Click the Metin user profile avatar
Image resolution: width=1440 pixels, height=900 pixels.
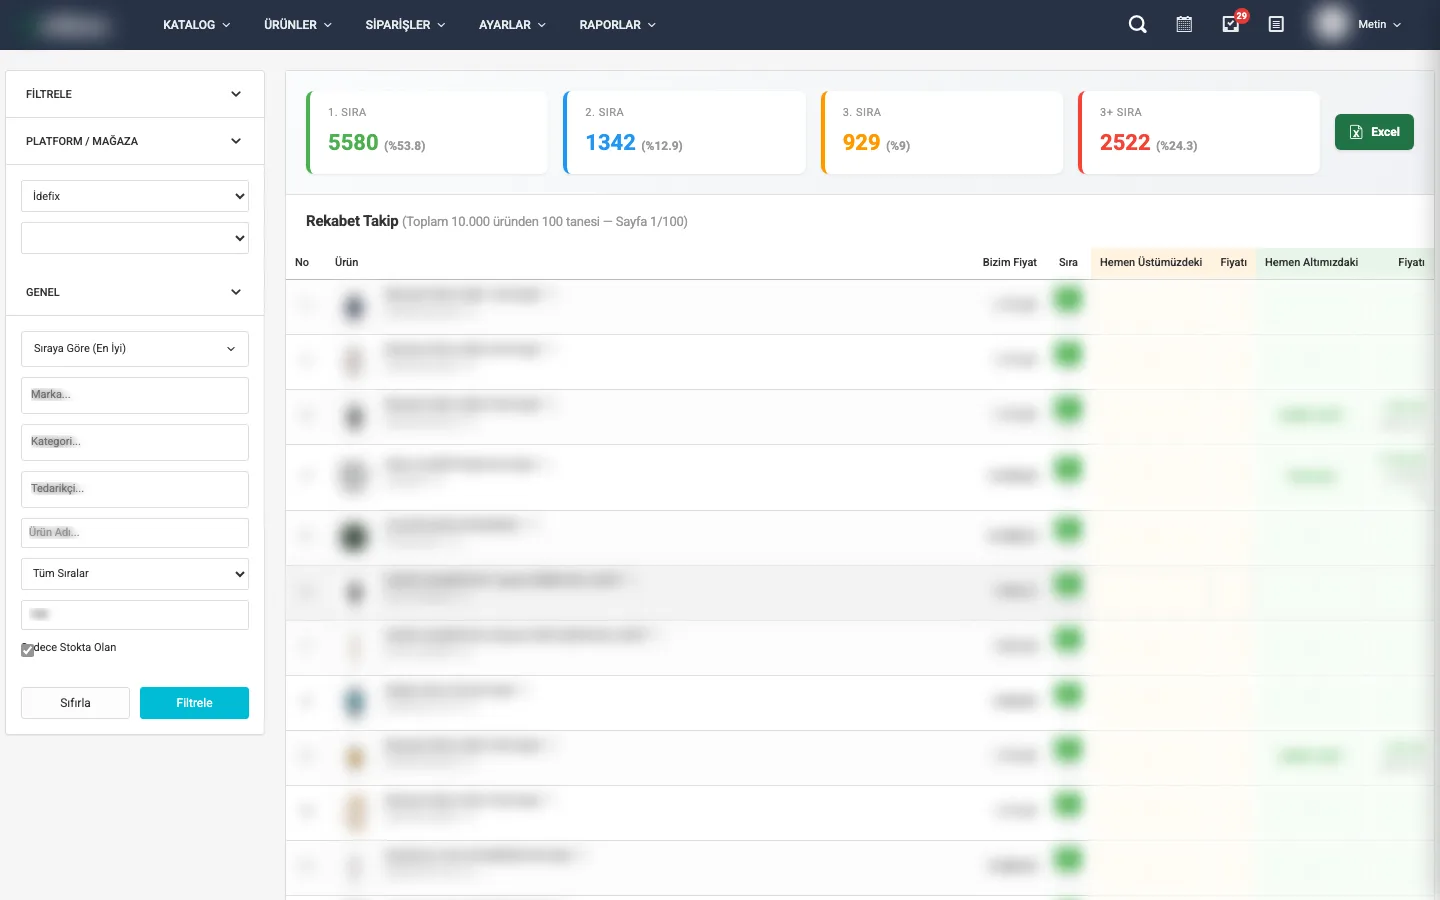[x=1331, y=25]
